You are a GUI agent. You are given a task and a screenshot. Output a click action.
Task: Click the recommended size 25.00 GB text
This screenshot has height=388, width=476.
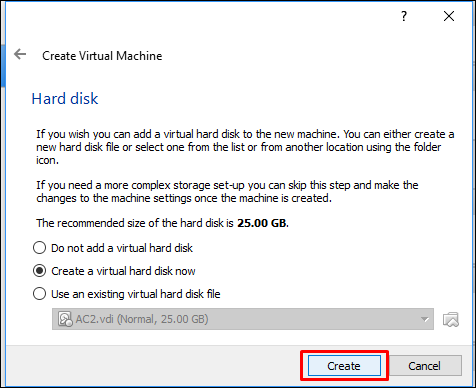pyautogui.click(x=262, y=223)
